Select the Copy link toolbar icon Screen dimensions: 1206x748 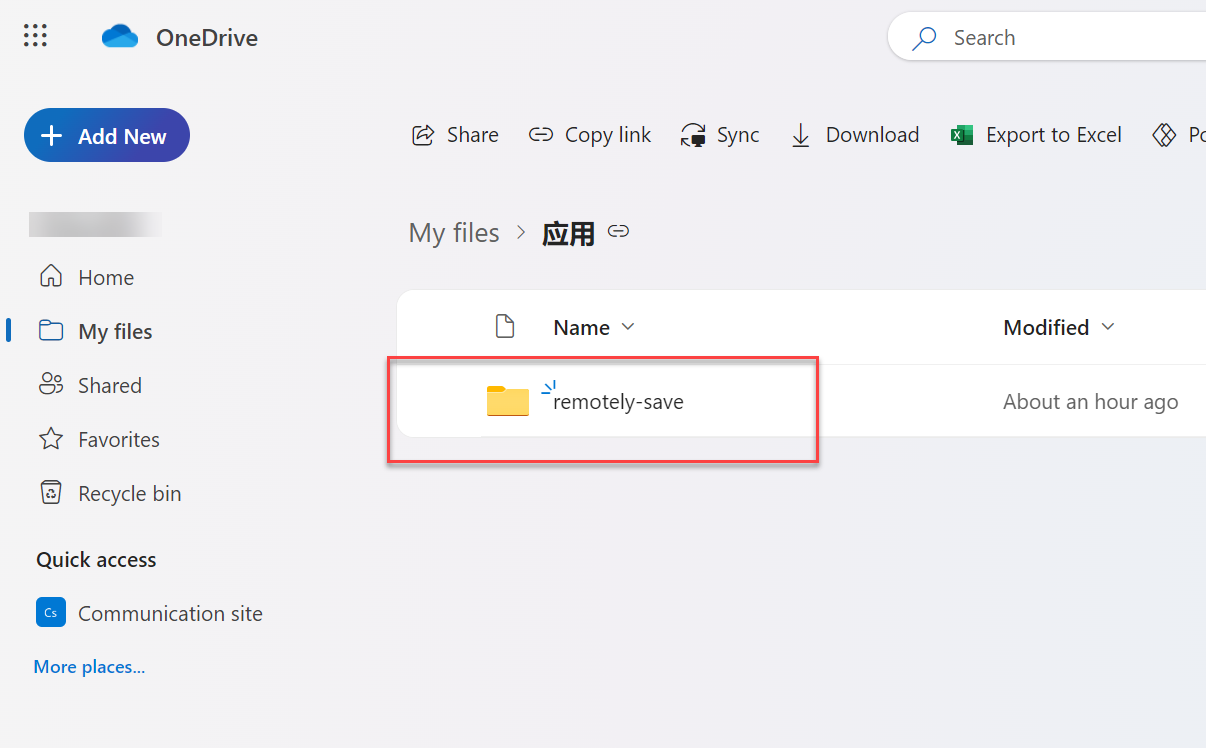[x=540, y=134]
